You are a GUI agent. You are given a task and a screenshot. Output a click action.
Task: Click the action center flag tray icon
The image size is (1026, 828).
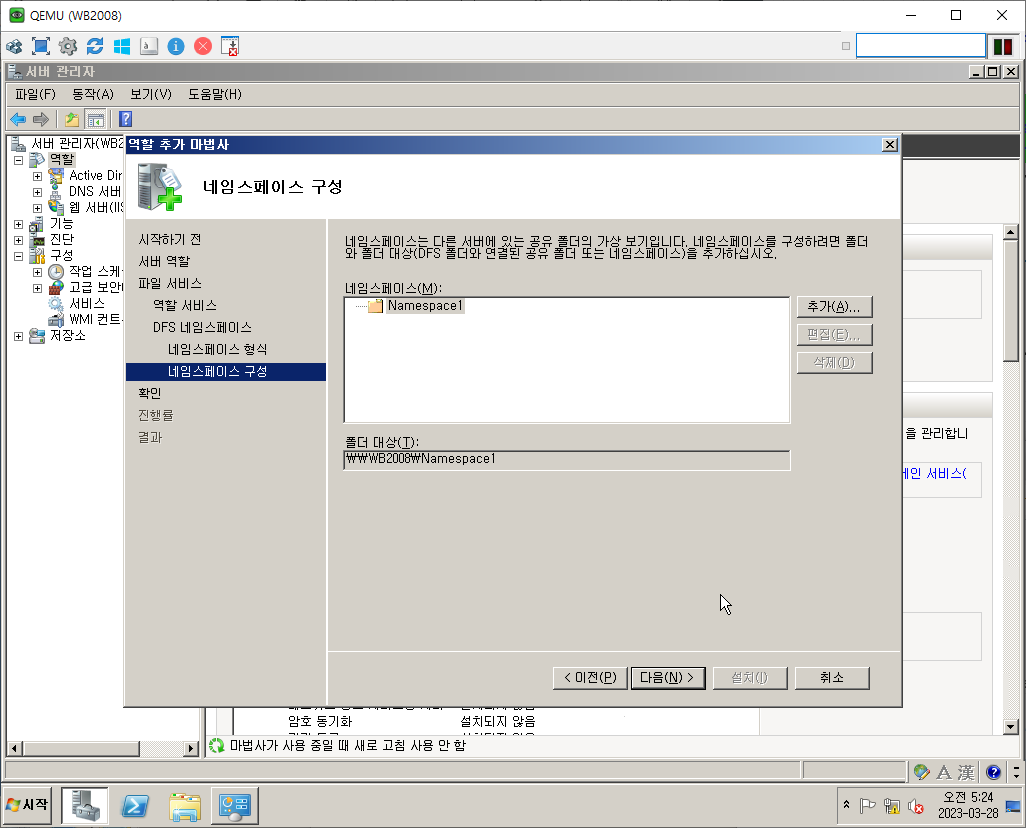pos(868,806)
